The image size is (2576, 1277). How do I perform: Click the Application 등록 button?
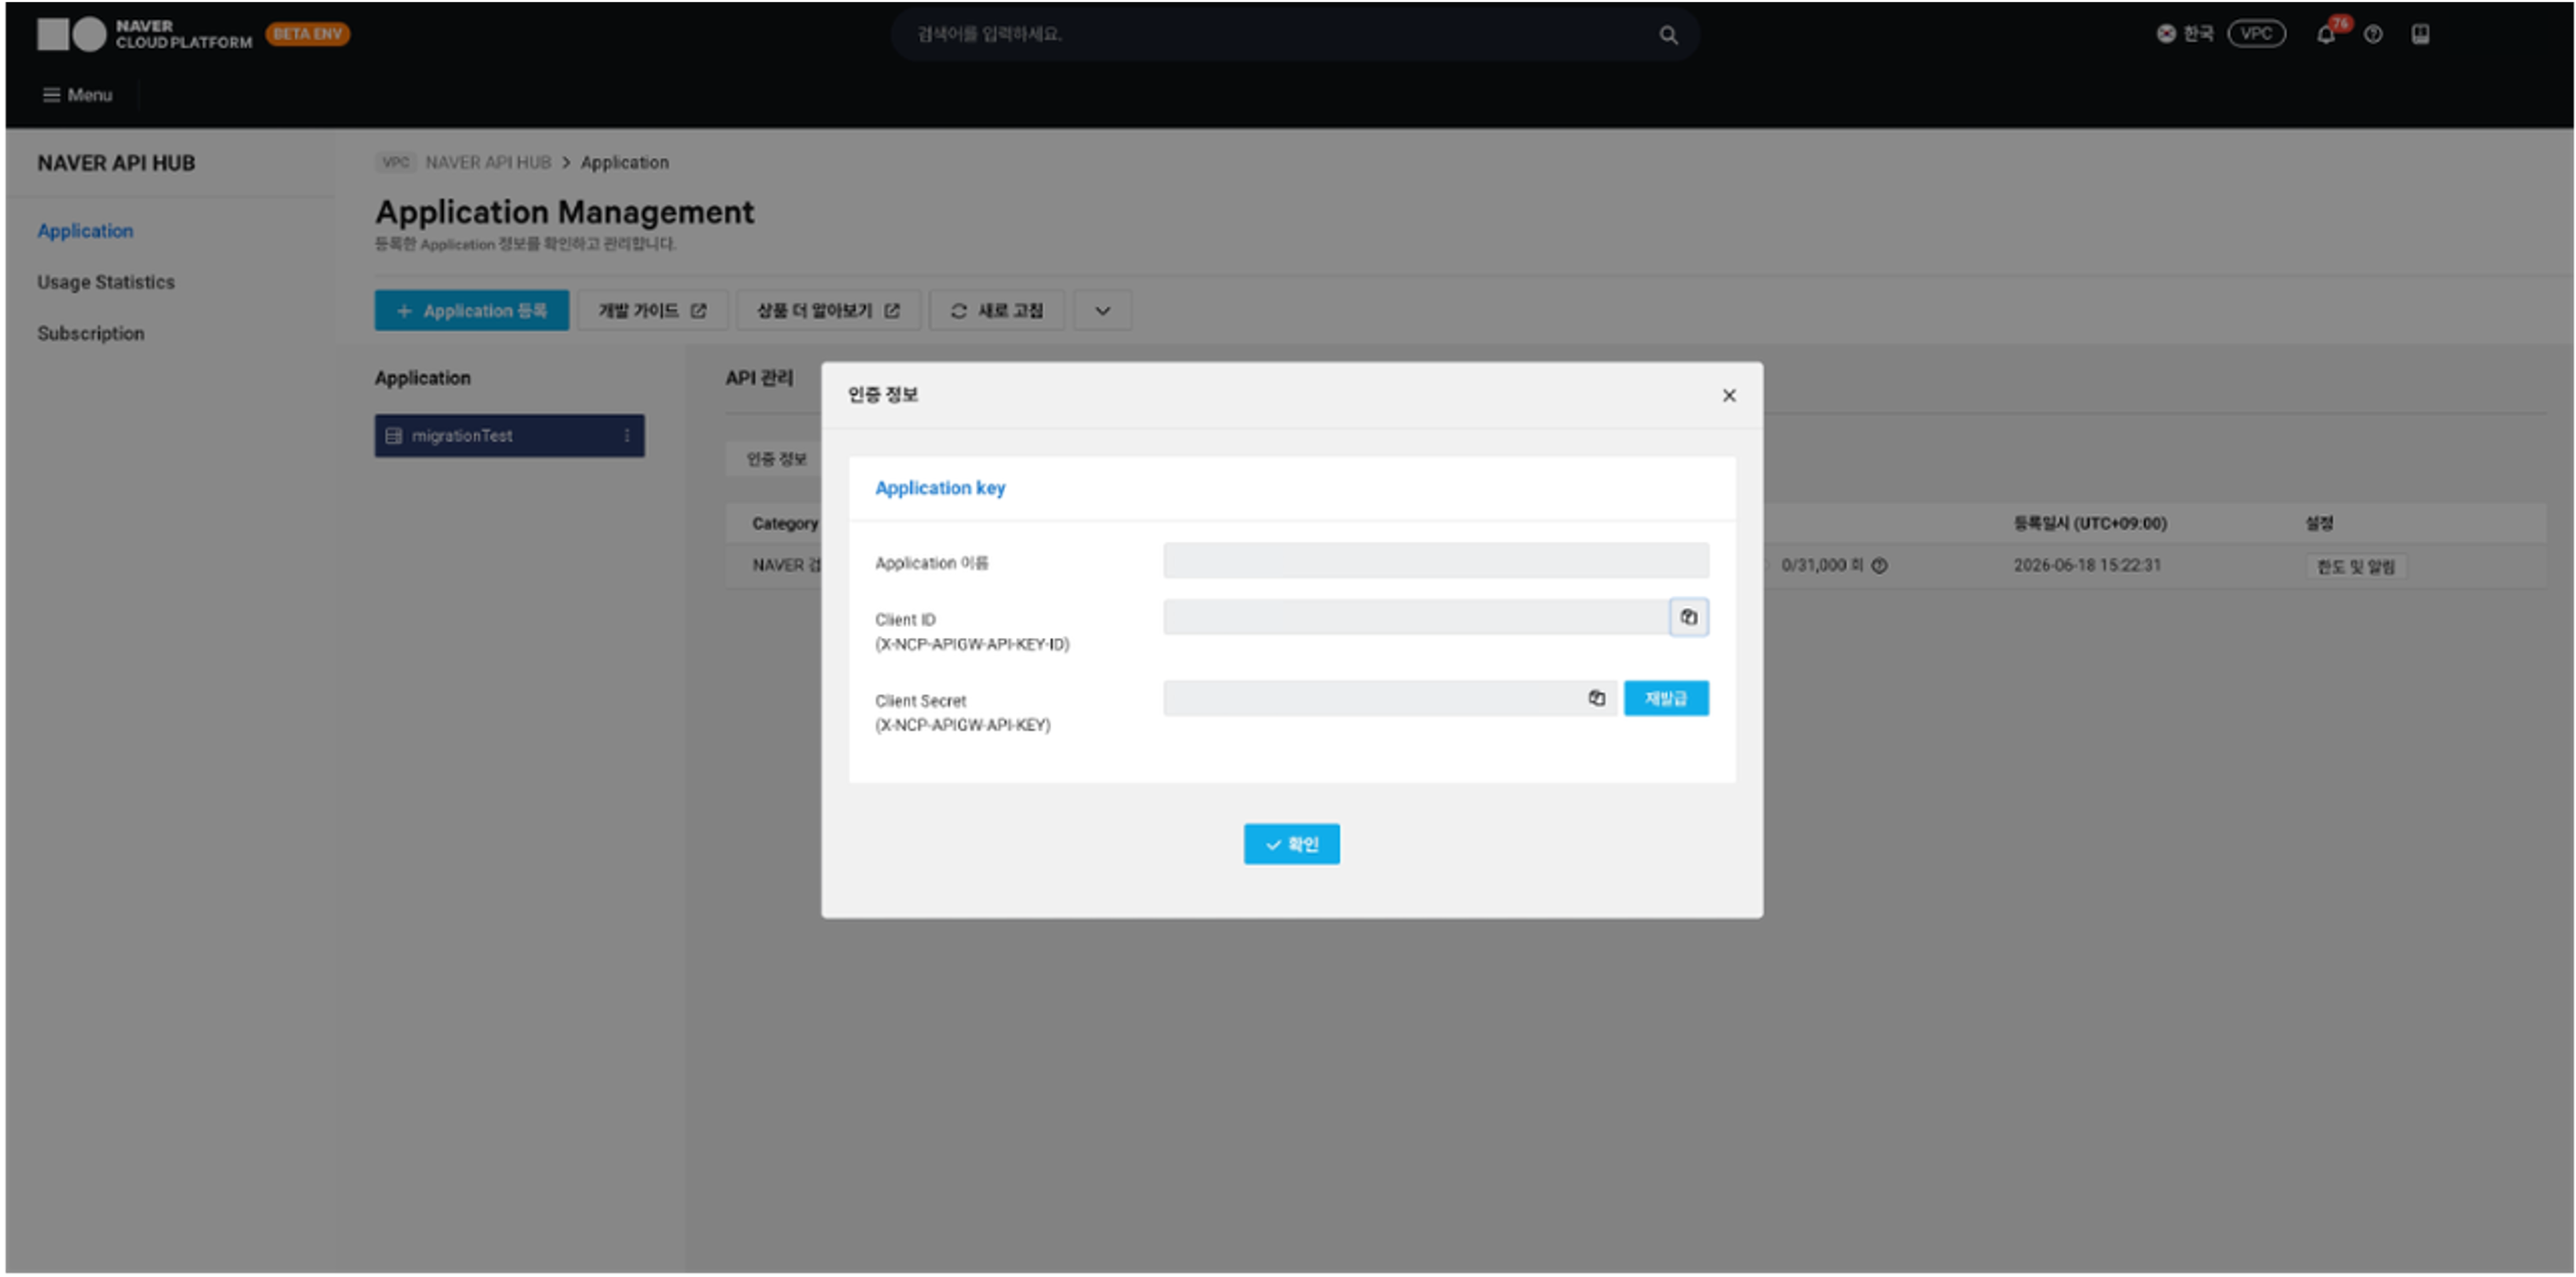coord(472,311)
